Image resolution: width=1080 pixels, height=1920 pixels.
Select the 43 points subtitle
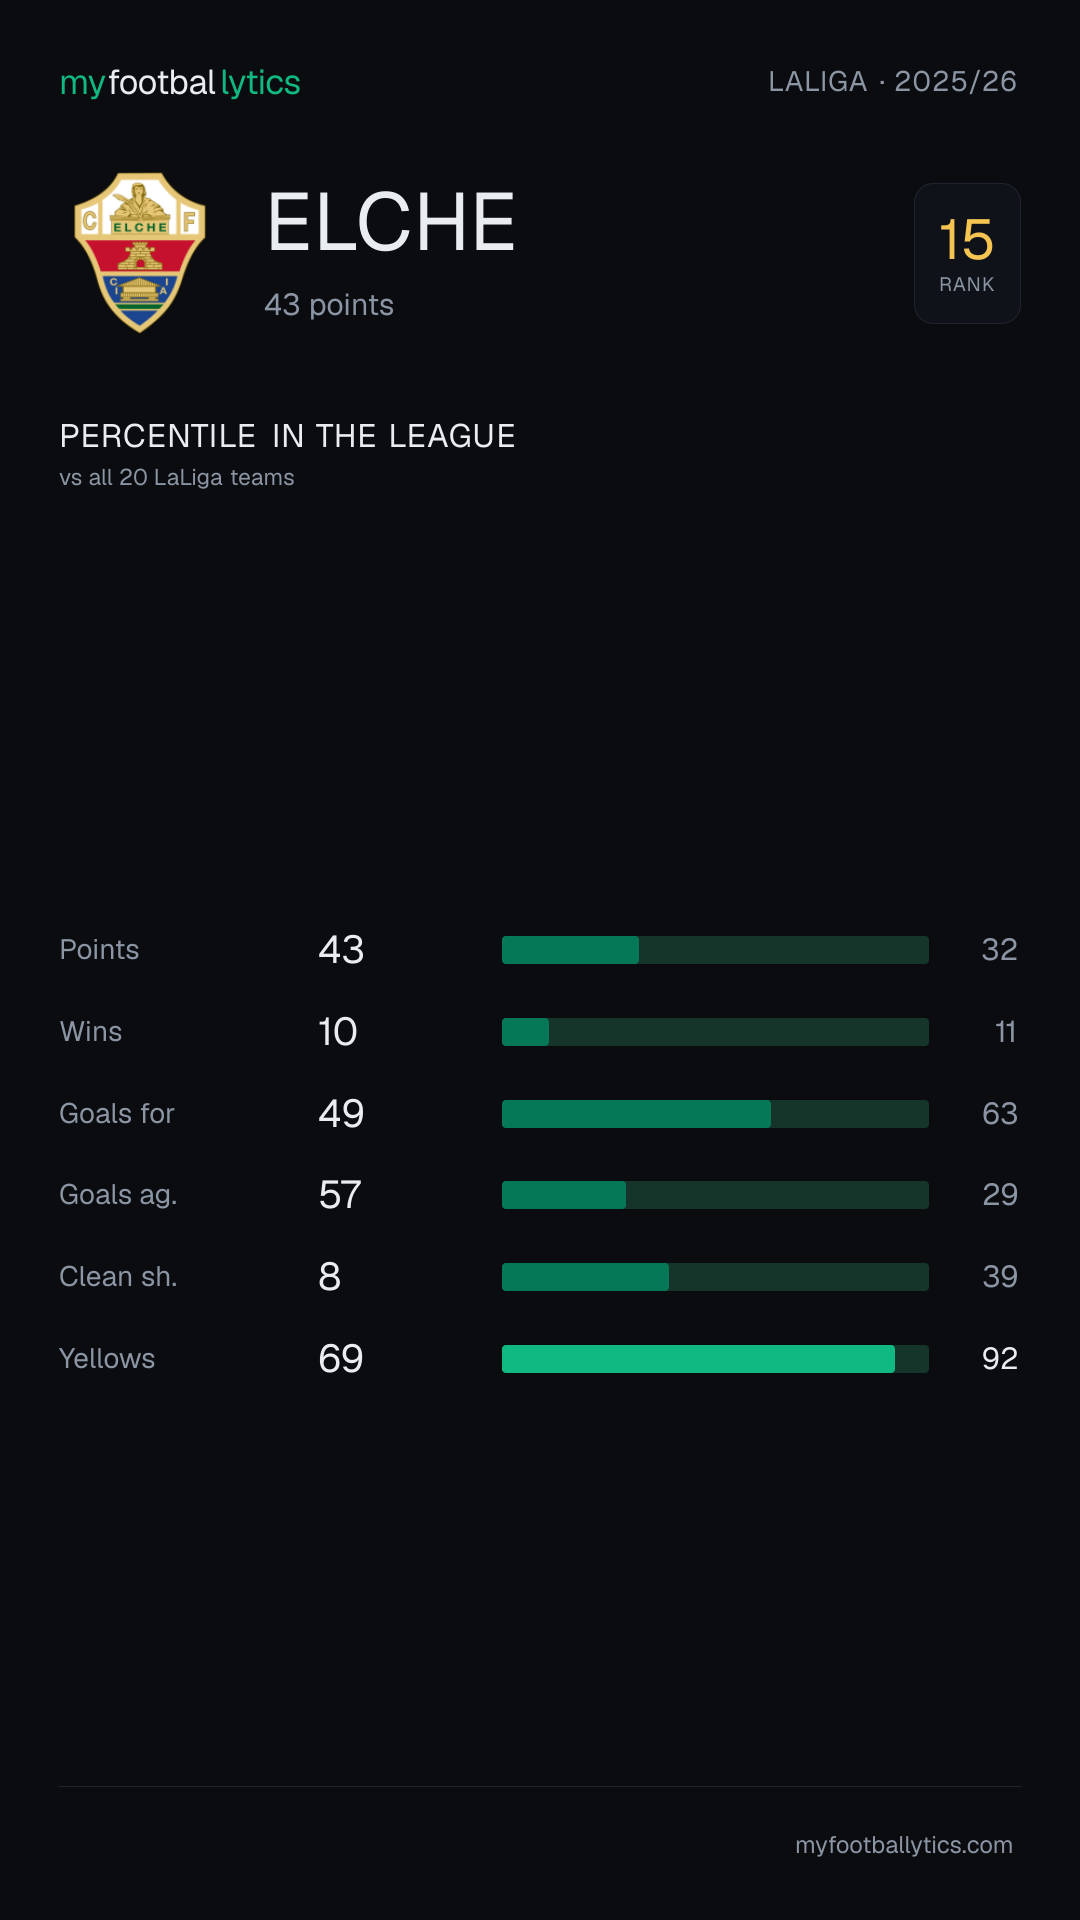pos(329,305)
